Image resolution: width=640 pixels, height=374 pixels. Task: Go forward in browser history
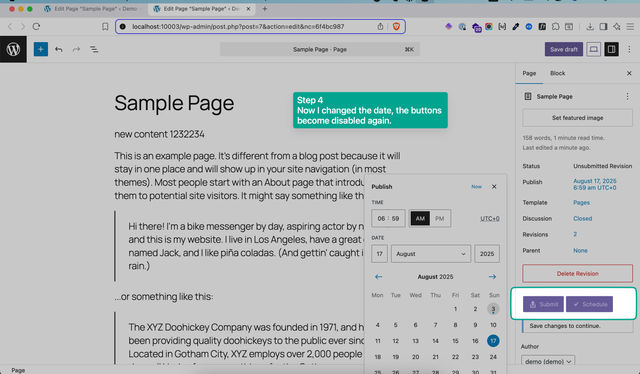point(23,27)
